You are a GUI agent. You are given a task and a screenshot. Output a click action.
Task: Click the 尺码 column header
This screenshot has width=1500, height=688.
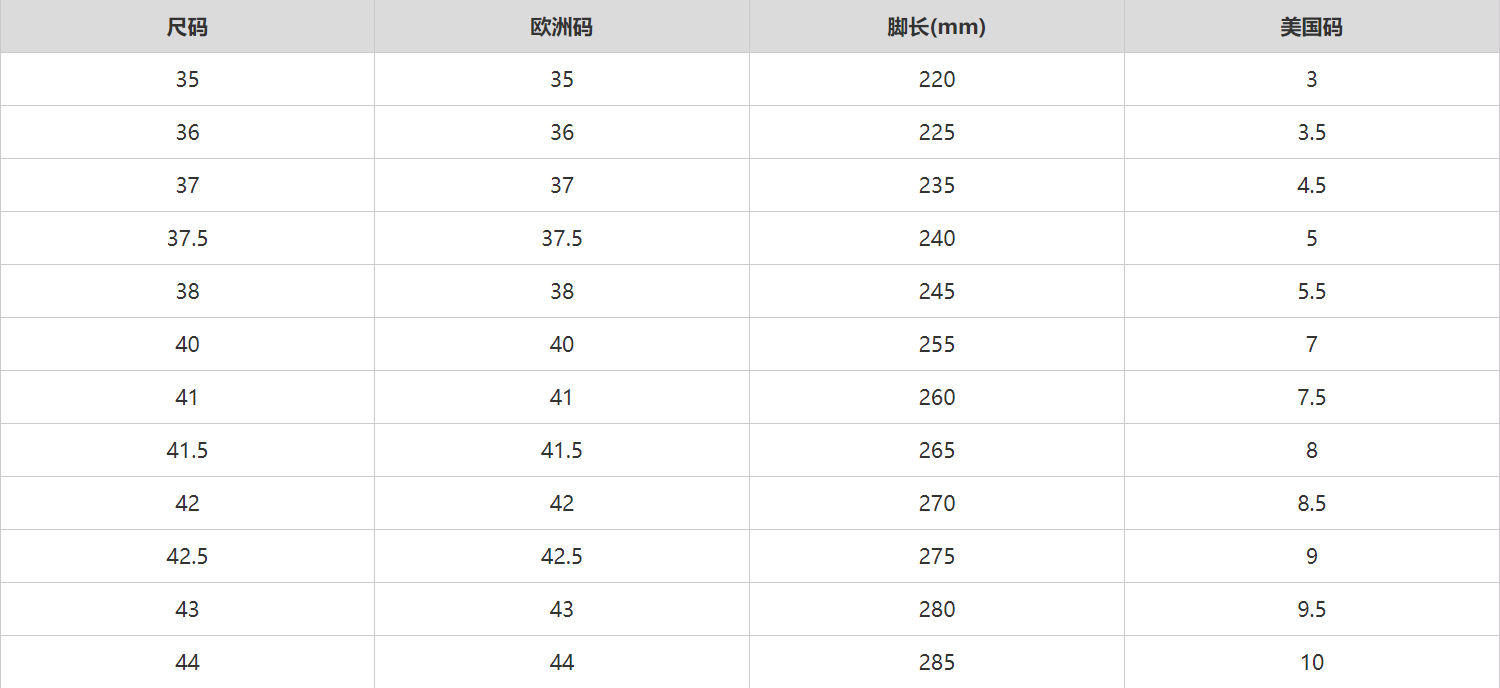pos(187,27)
